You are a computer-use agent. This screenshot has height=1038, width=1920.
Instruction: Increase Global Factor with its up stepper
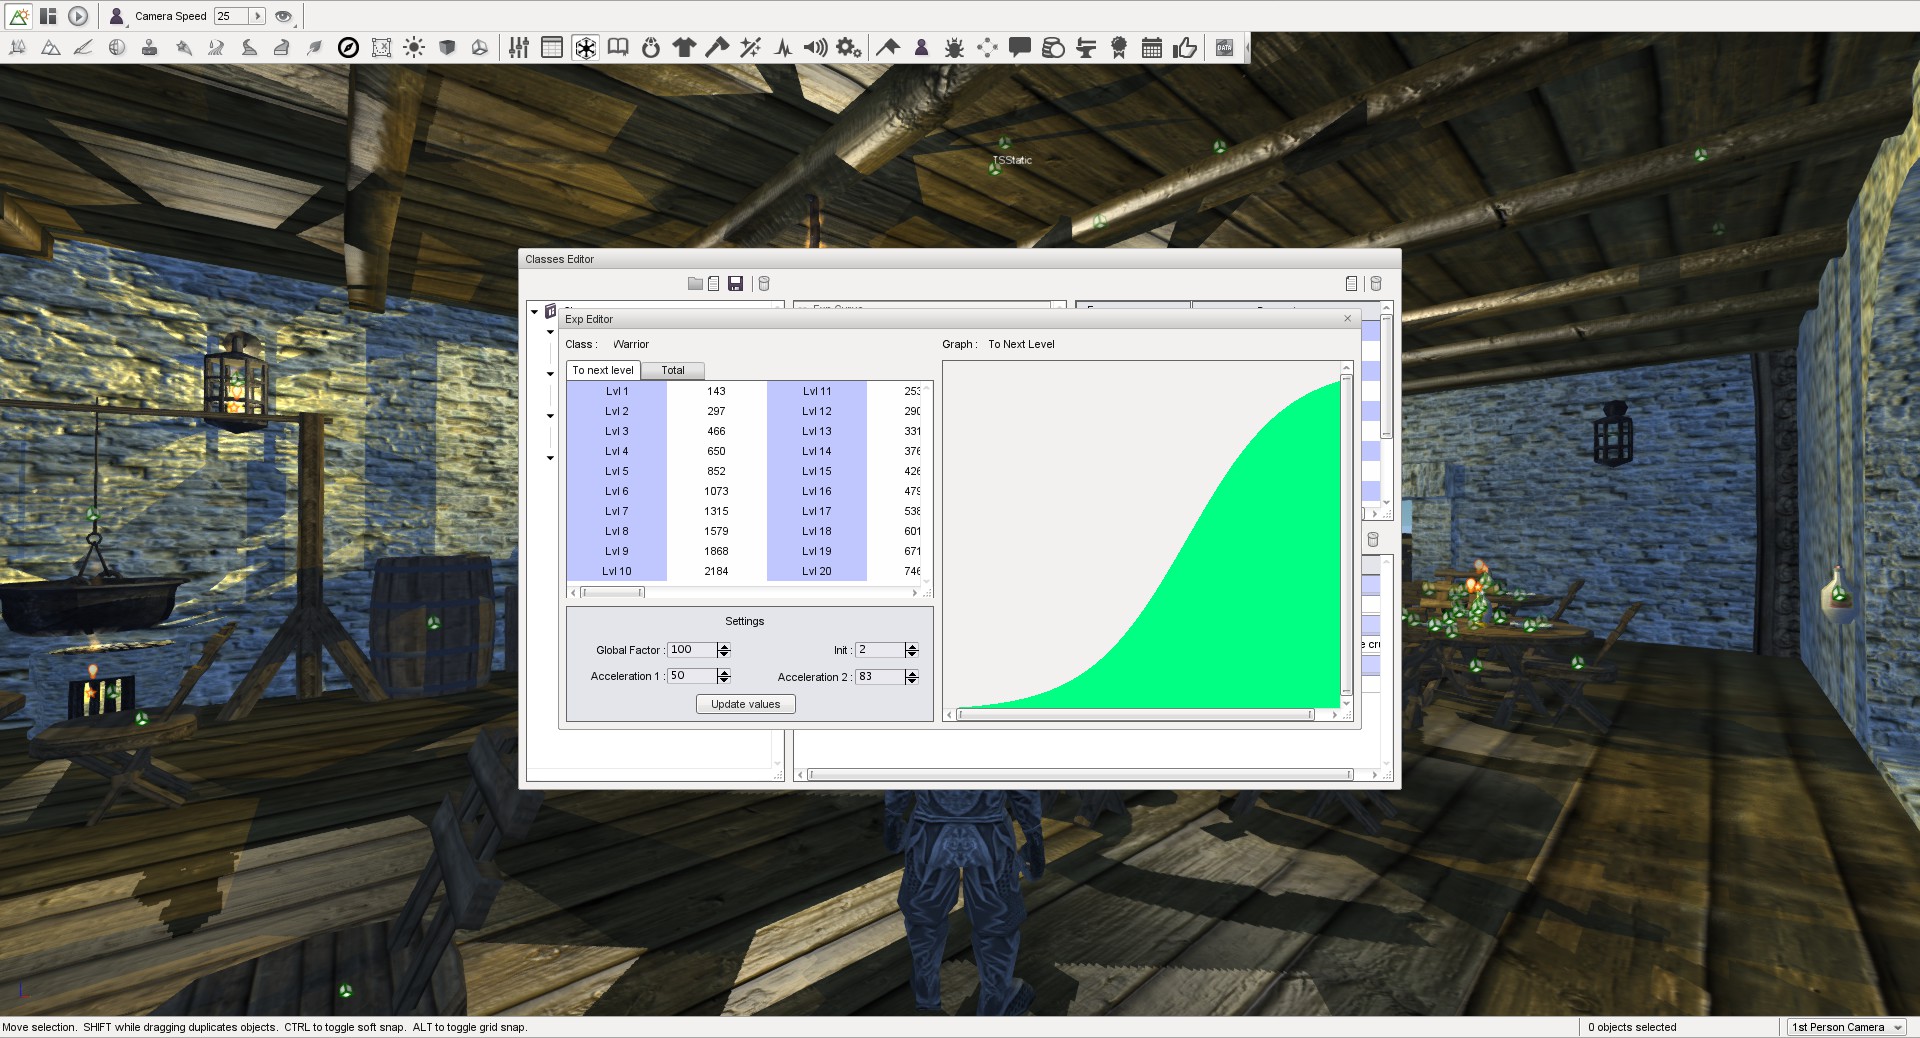tap(724, 646)
